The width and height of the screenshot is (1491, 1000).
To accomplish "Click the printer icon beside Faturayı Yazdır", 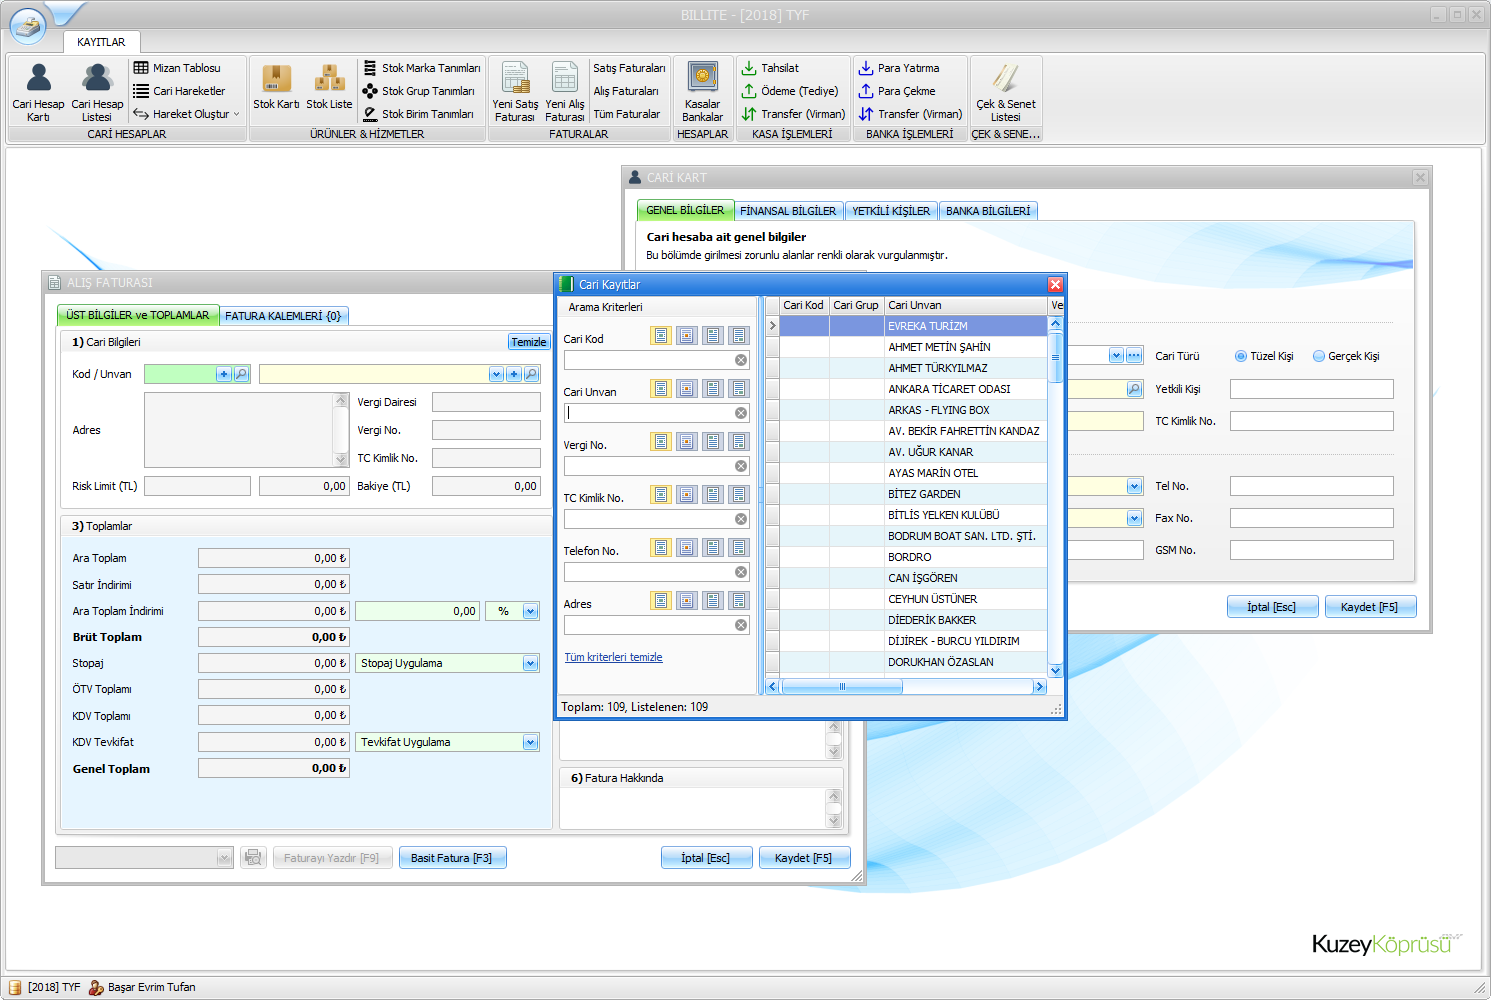I will coord(253,858).
